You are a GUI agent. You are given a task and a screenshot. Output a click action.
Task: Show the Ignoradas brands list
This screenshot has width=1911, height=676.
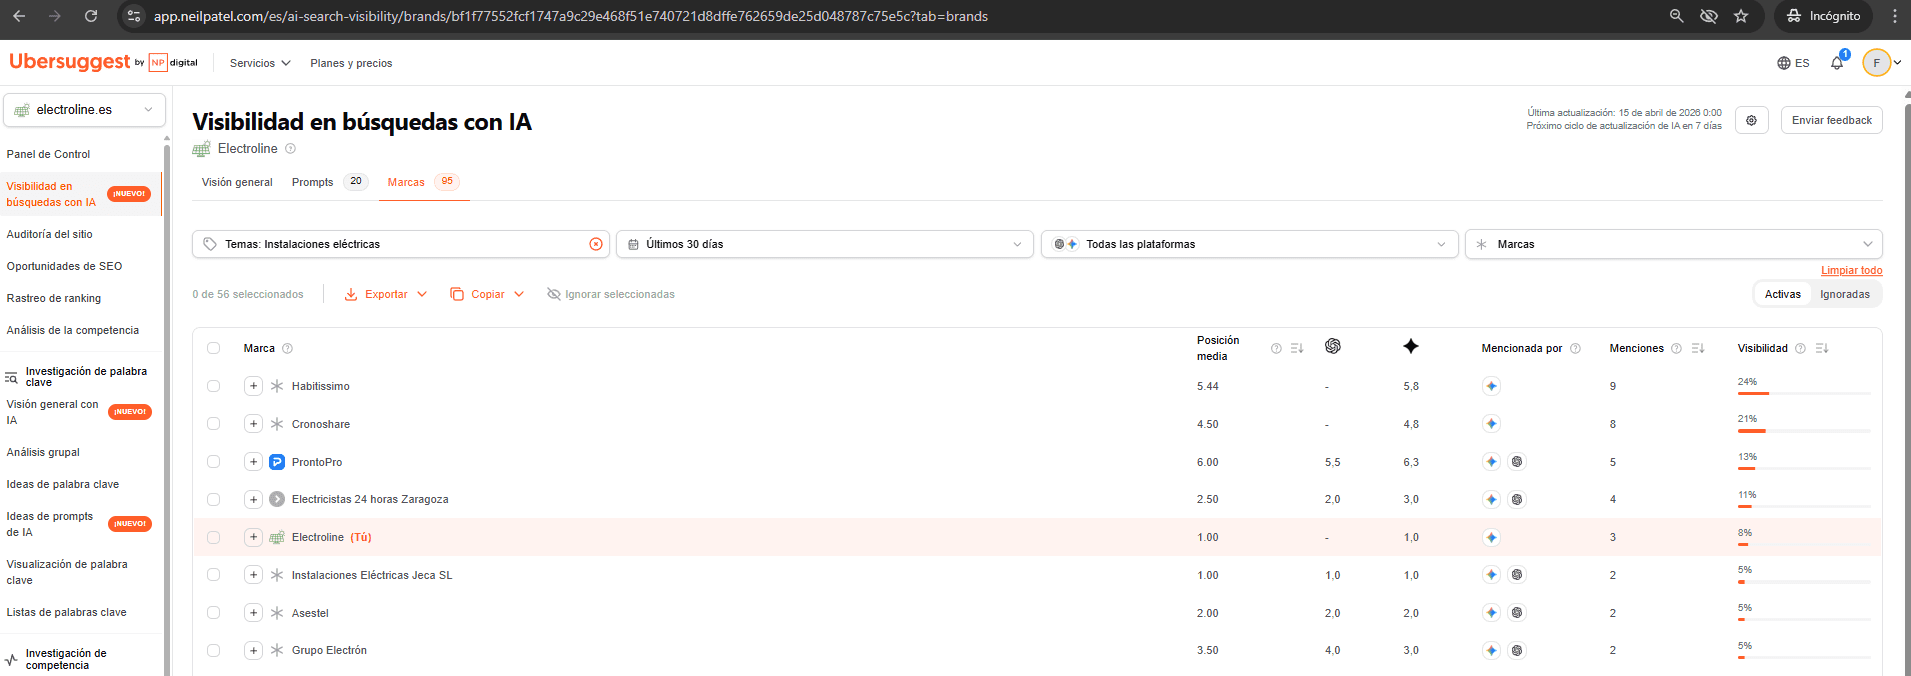click(x=1844, y=294)
